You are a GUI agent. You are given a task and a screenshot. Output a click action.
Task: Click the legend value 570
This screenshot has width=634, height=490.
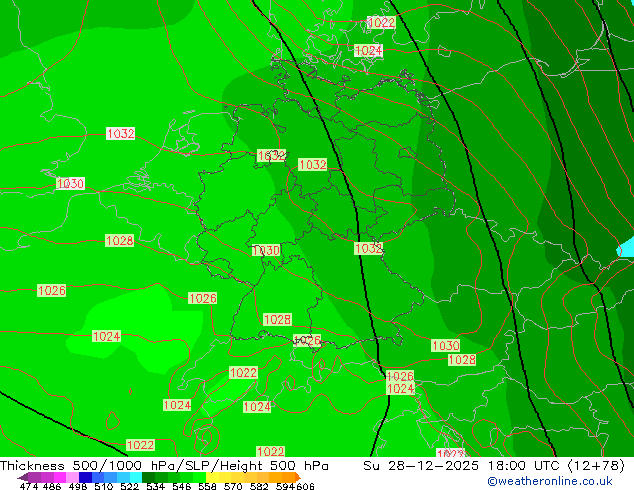(x=233, y=486)
